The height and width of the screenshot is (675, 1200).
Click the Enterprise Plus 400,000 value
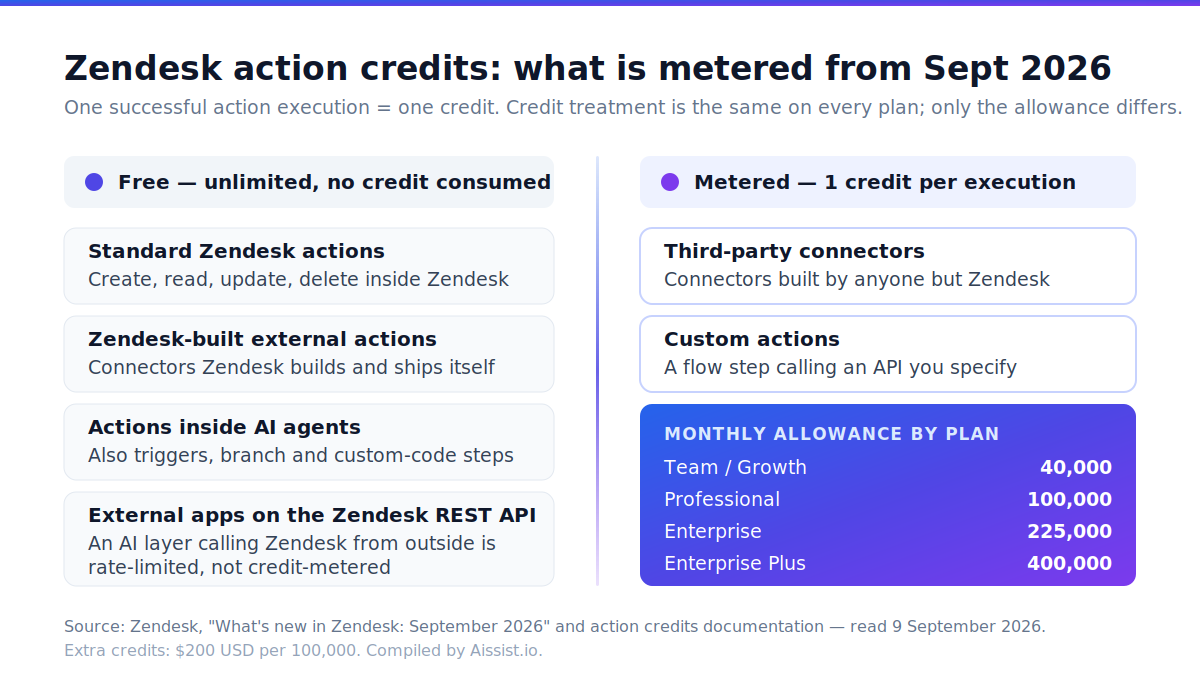pyautogui.click(x=1069, y=563)
